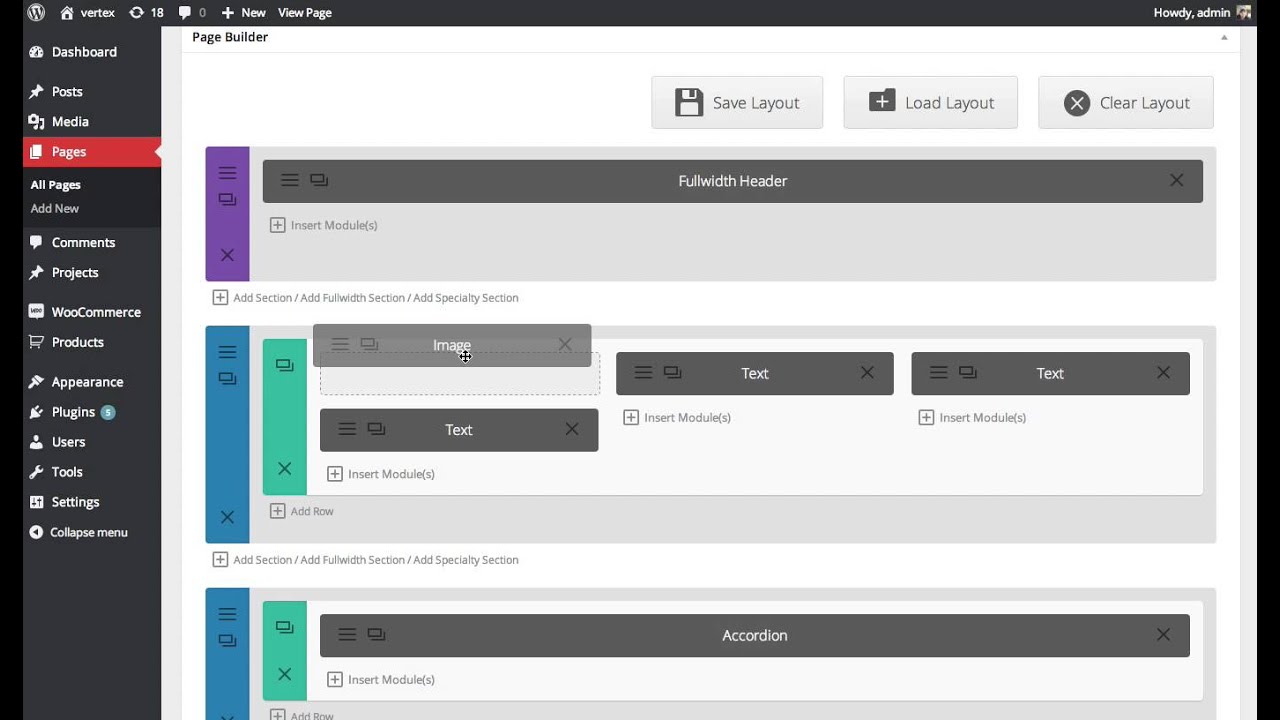Open the Plugins menu
The image size is (1280, 720).
(73, 412)
